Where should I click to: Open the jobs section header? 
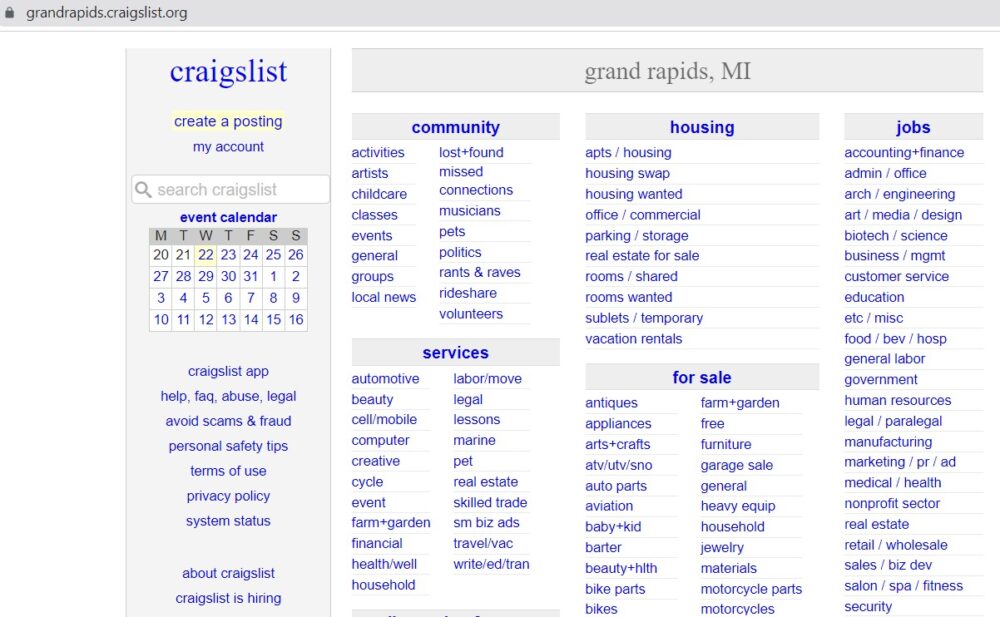coord(912,127)
